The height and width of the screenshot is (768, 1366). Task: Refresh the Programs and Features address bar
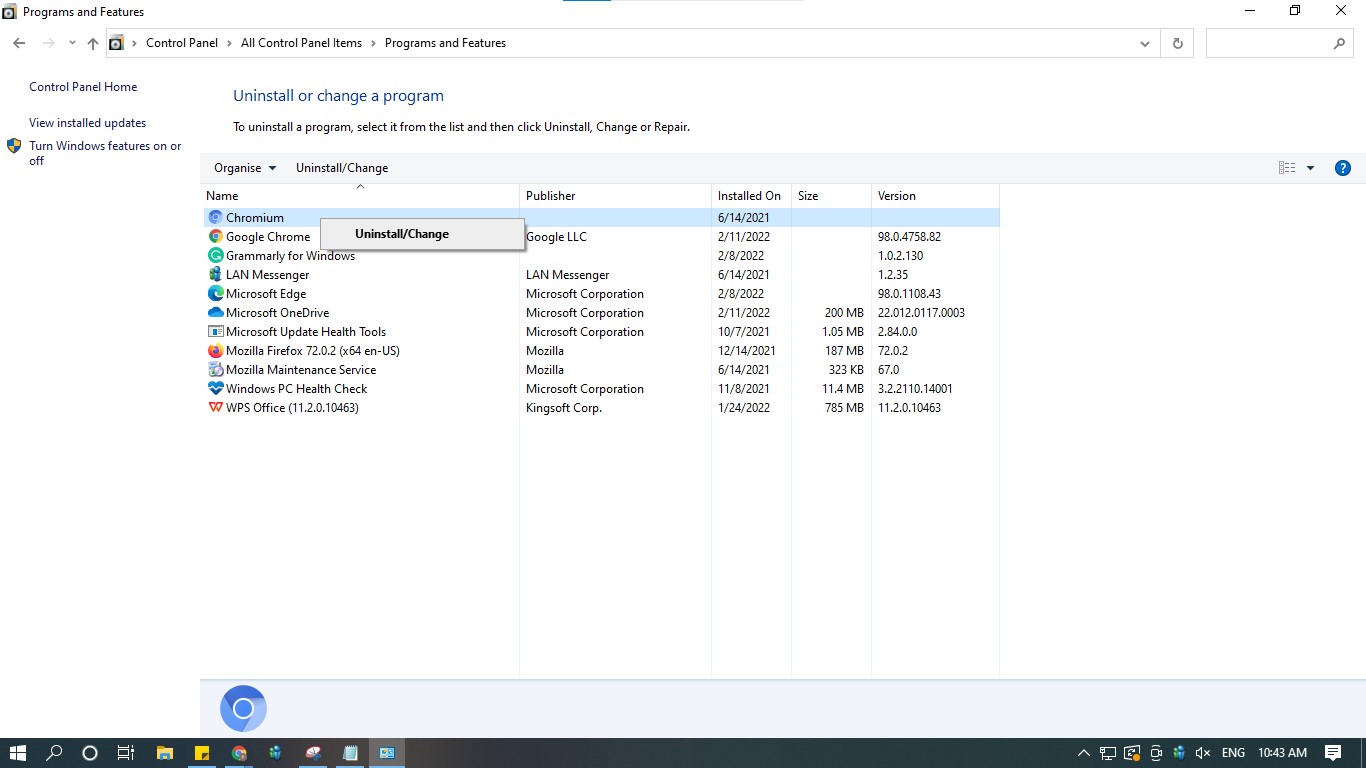coord(1177,43)
